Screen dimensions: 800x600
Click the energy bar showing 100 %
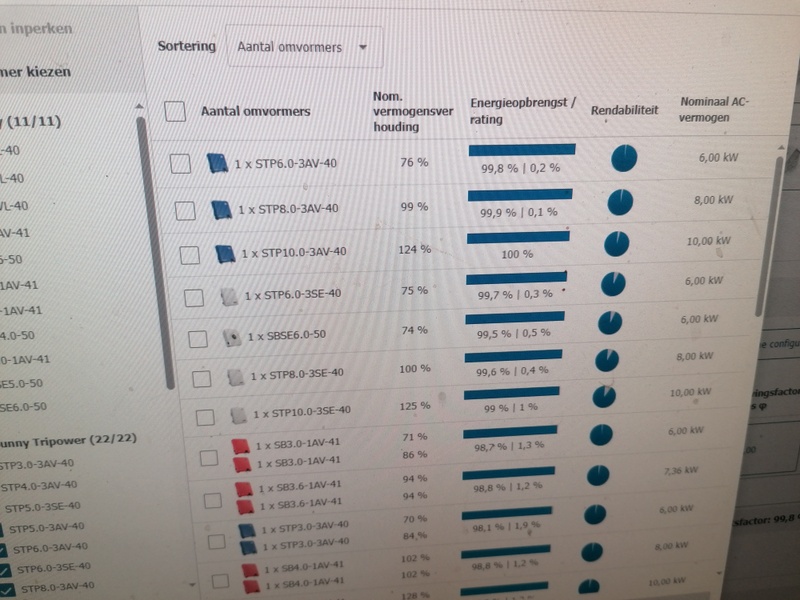point(518,237)
